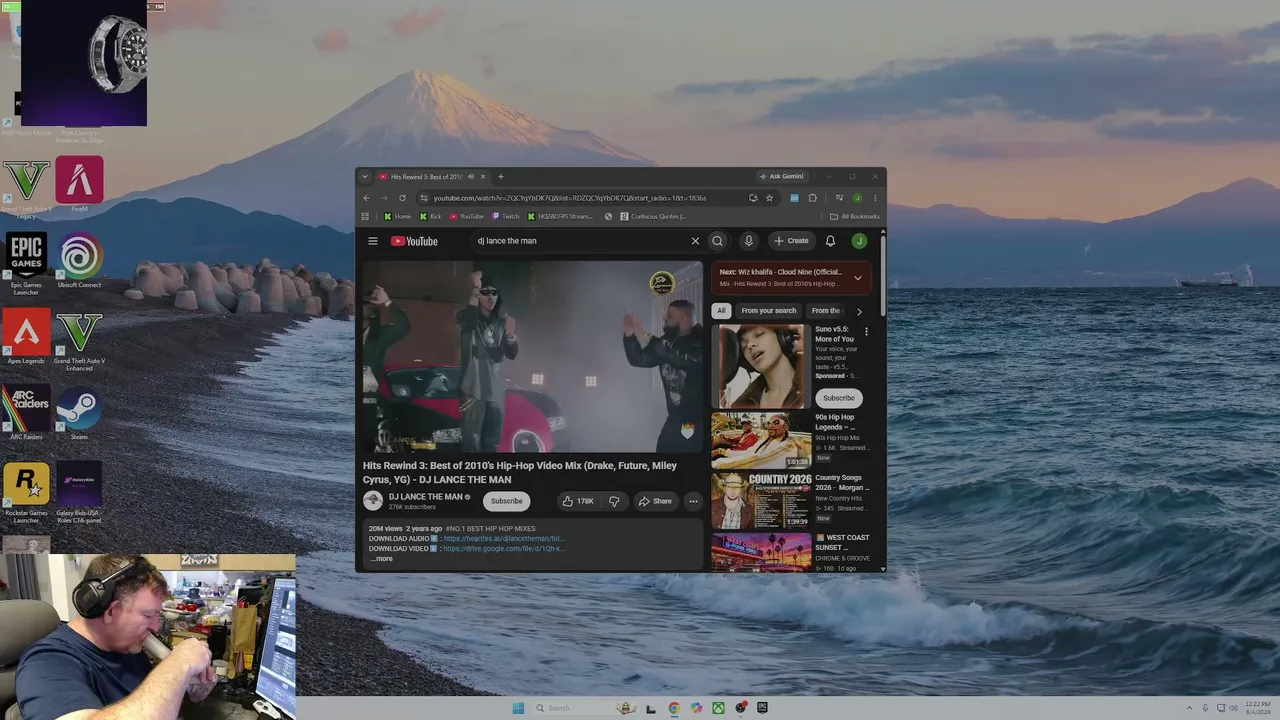This screenshot has height=720, width=1280.
Task: Open the Apex Legends desktop shortcut
Action: (26, 336)
